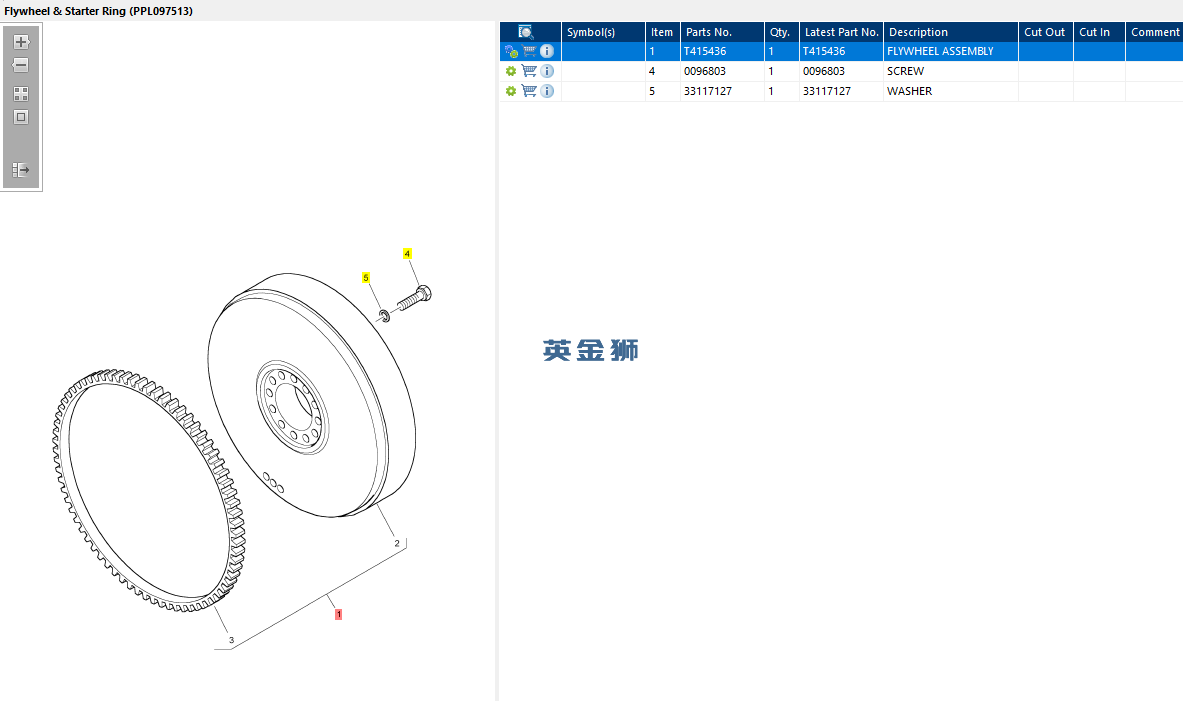Viewport: 1183px width, 701px height.
Task: Click item number 4 cell
Action: [x=662, y=71]
